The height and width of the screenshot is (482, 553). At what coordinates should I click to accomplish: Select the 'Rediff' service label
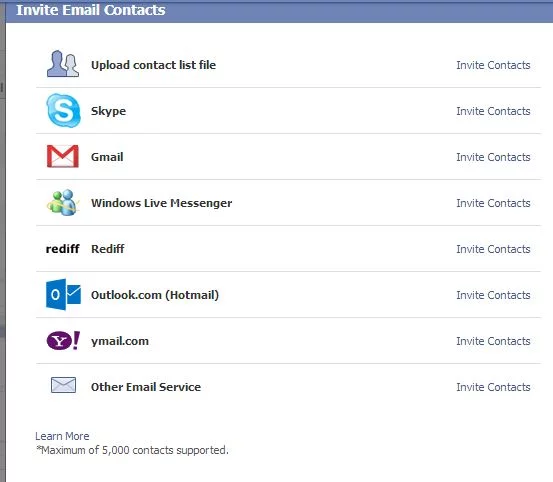point(108,249)
